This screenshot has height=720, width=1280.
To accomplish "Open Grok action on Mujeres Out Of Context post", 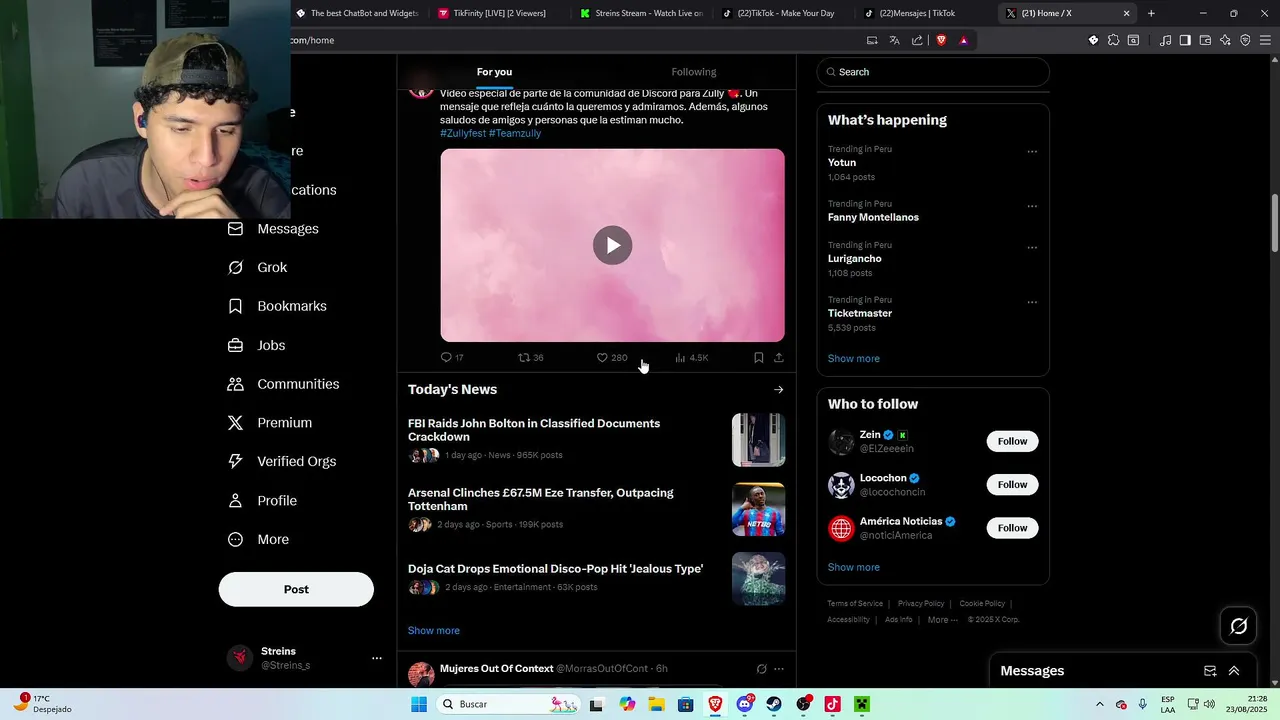I will (761, 669).
